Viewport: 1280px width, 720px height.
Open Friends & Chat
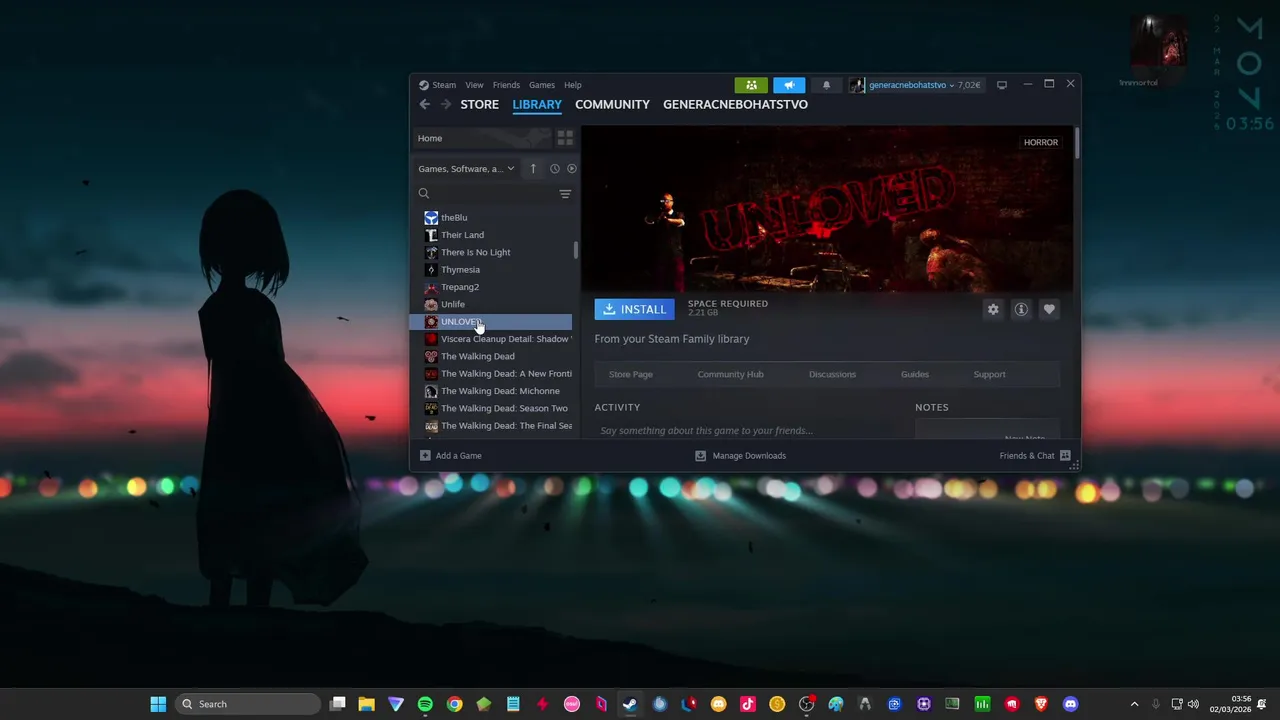(x=1035, y=456)
